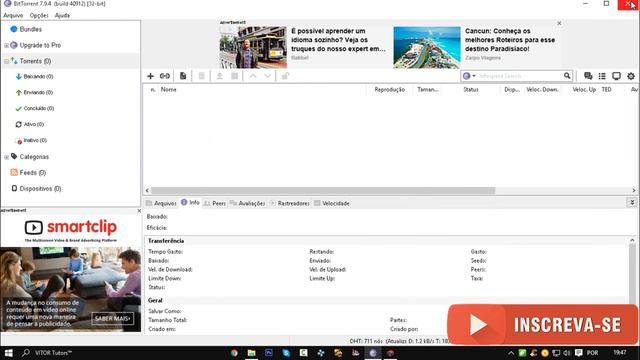Click the horizontal scrollbar thumb of torrent list
Viewport: 640px width, 360px height.
[x=322, y=191]
